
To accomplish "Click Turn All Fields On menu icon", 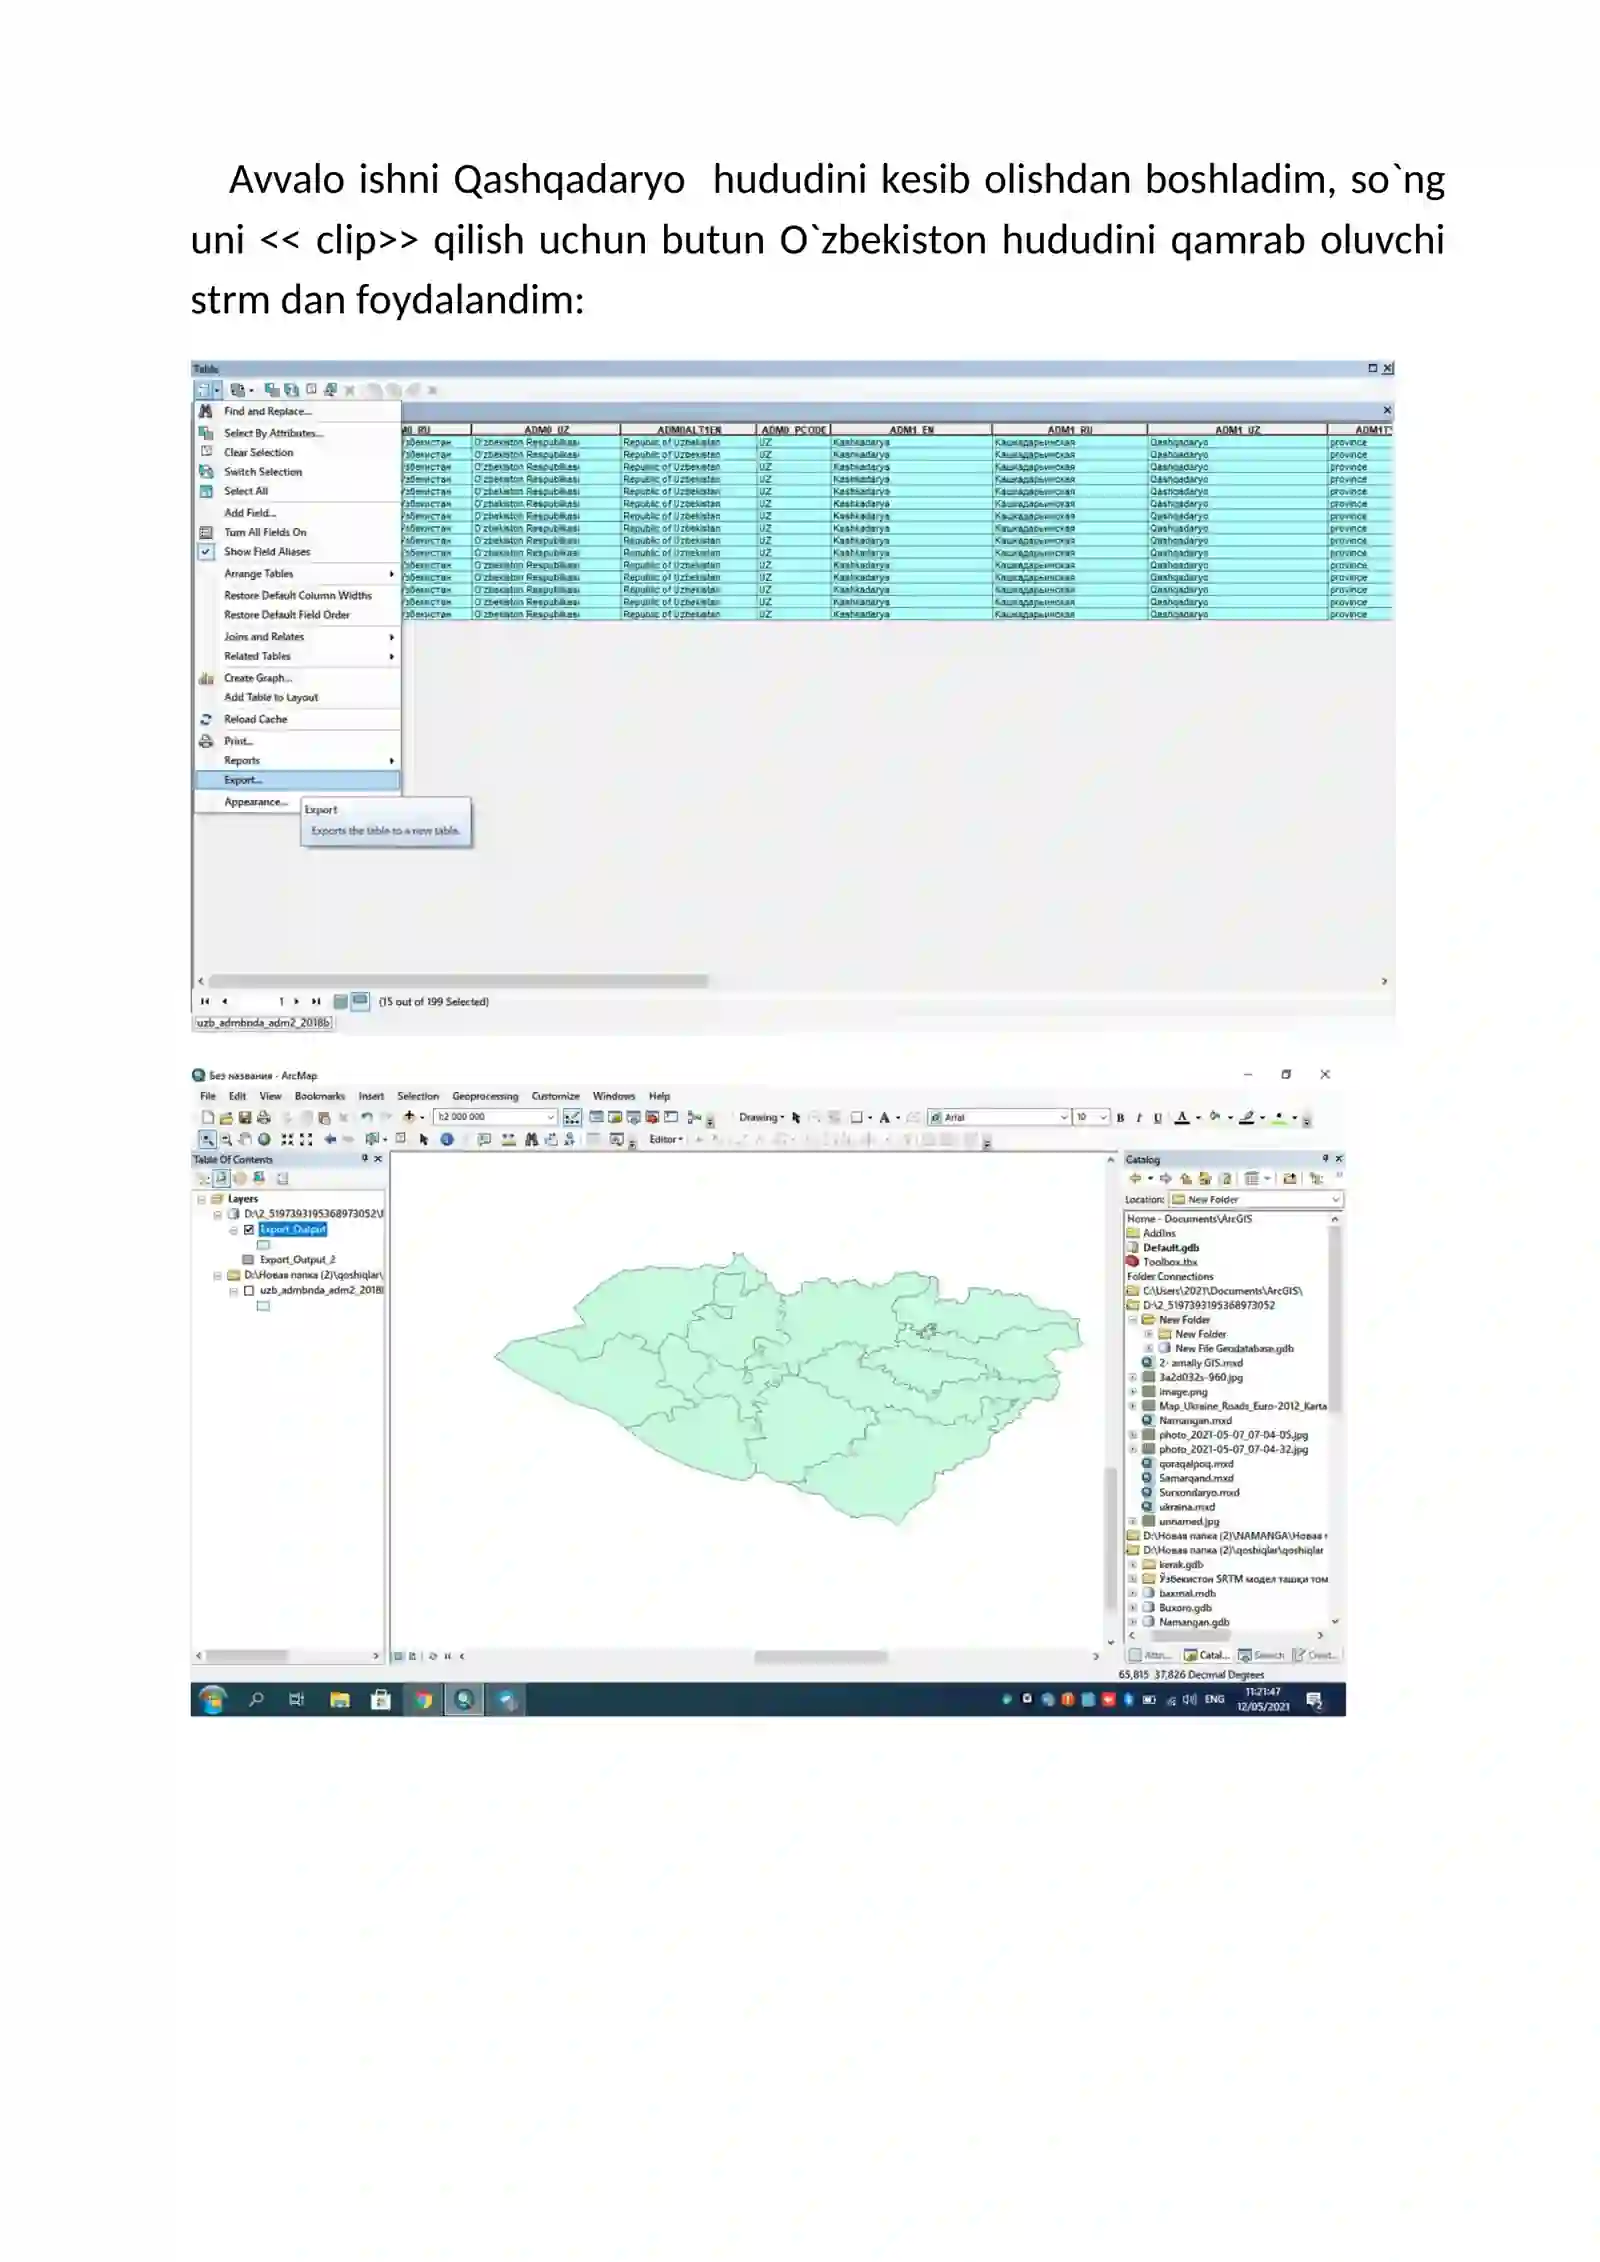I will click(206, 532).
